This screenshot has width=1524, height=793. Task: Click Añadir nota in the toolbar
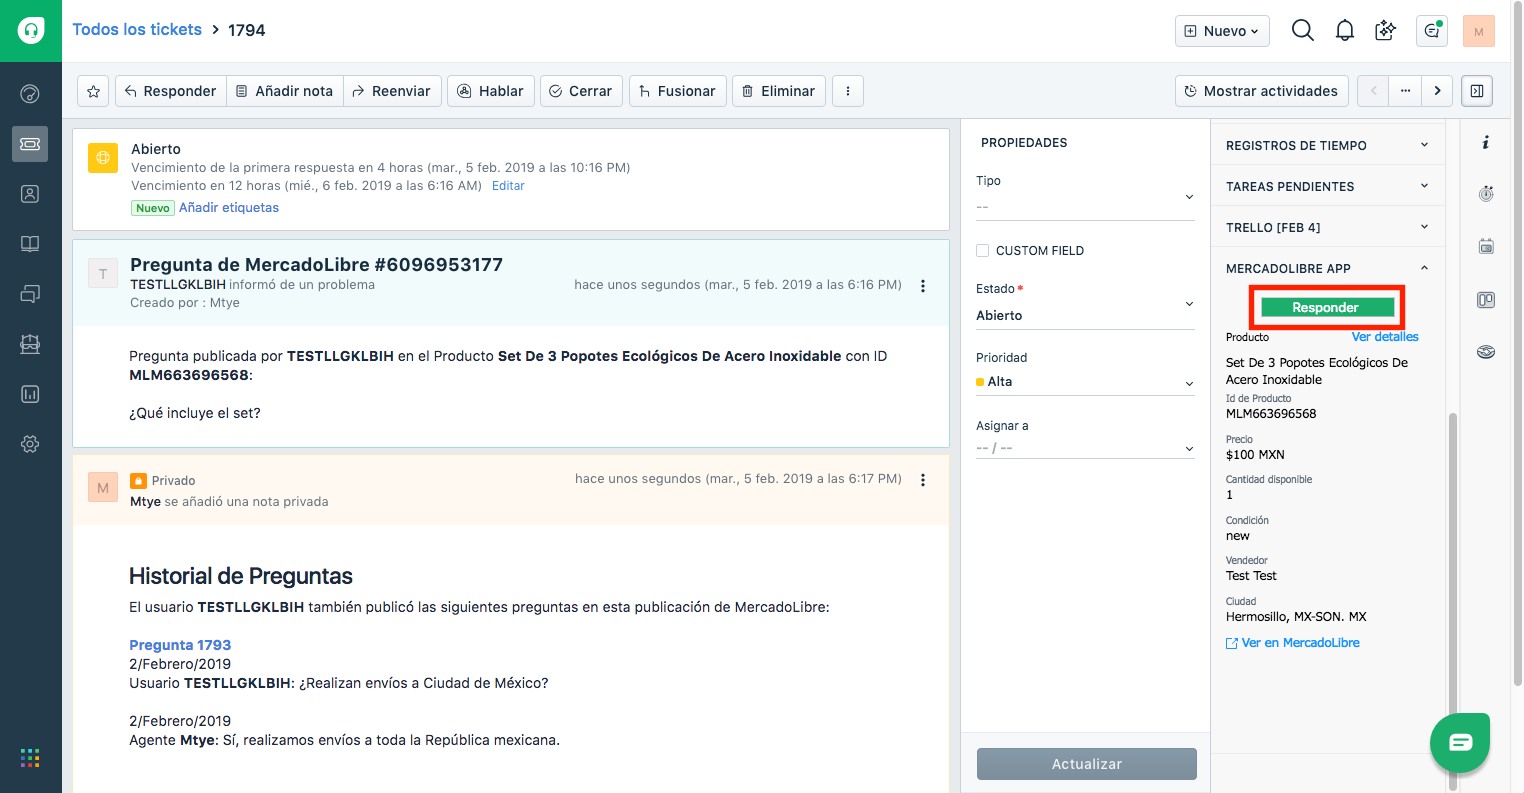285,91
